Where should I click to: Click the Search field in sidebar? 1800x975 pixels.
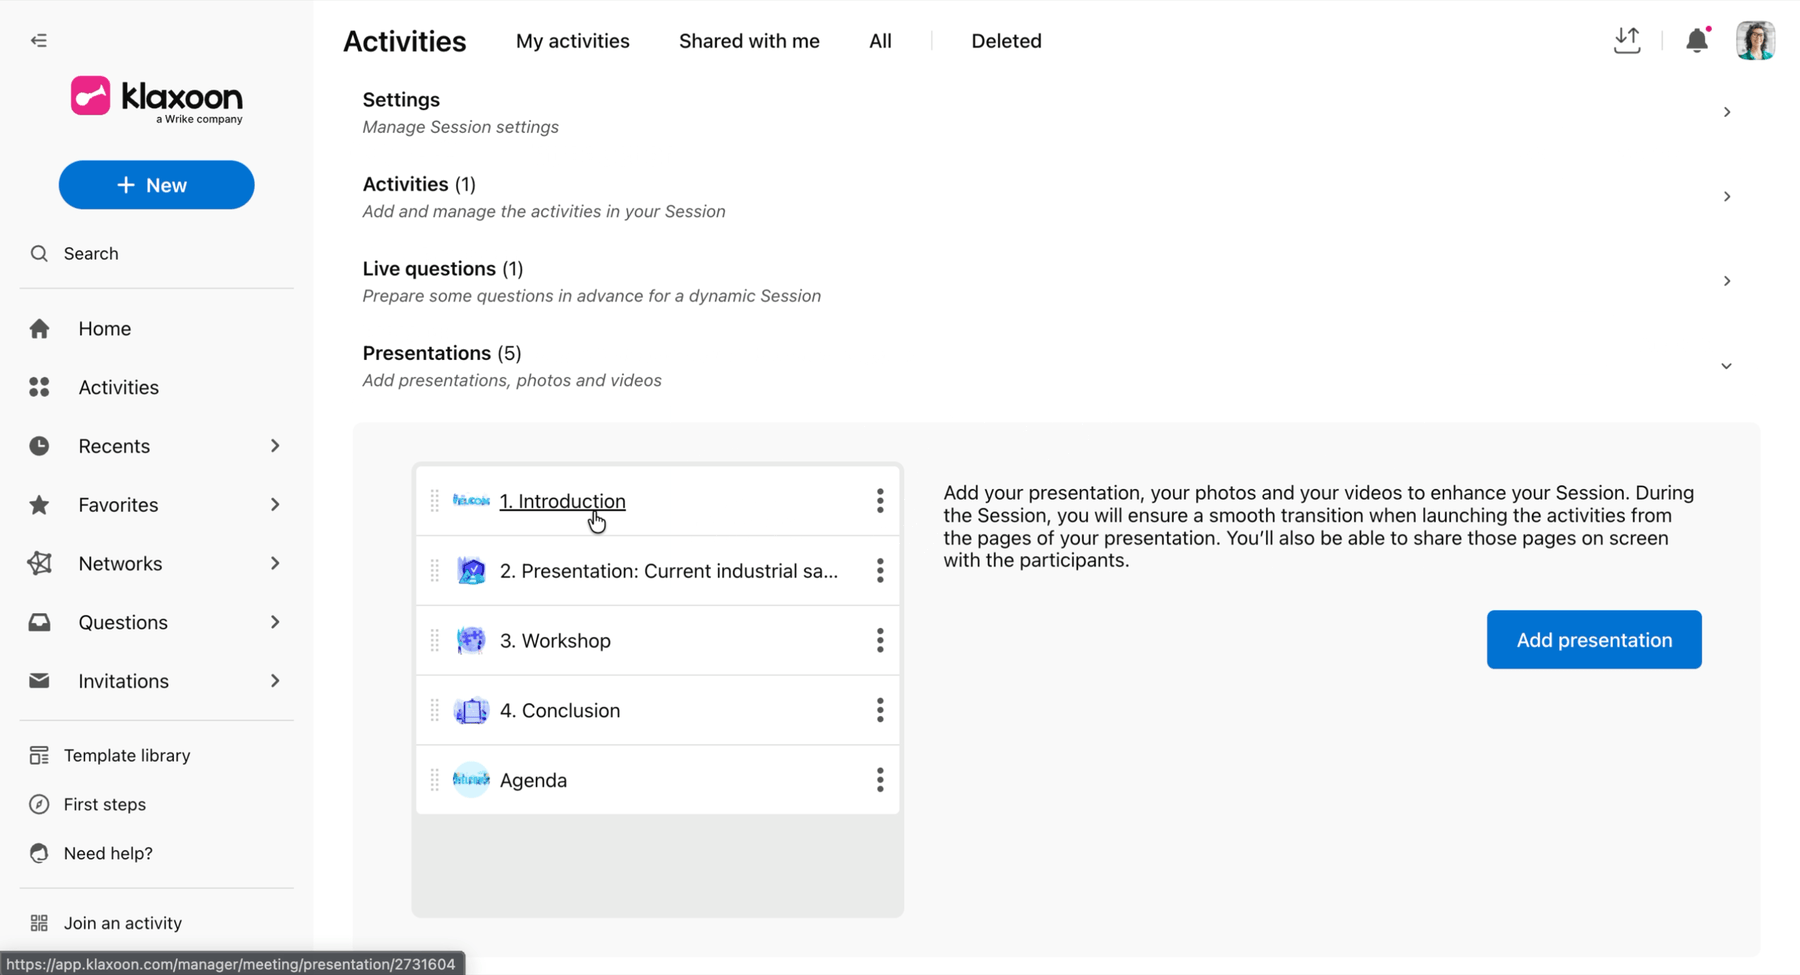(x=157, y=254)
